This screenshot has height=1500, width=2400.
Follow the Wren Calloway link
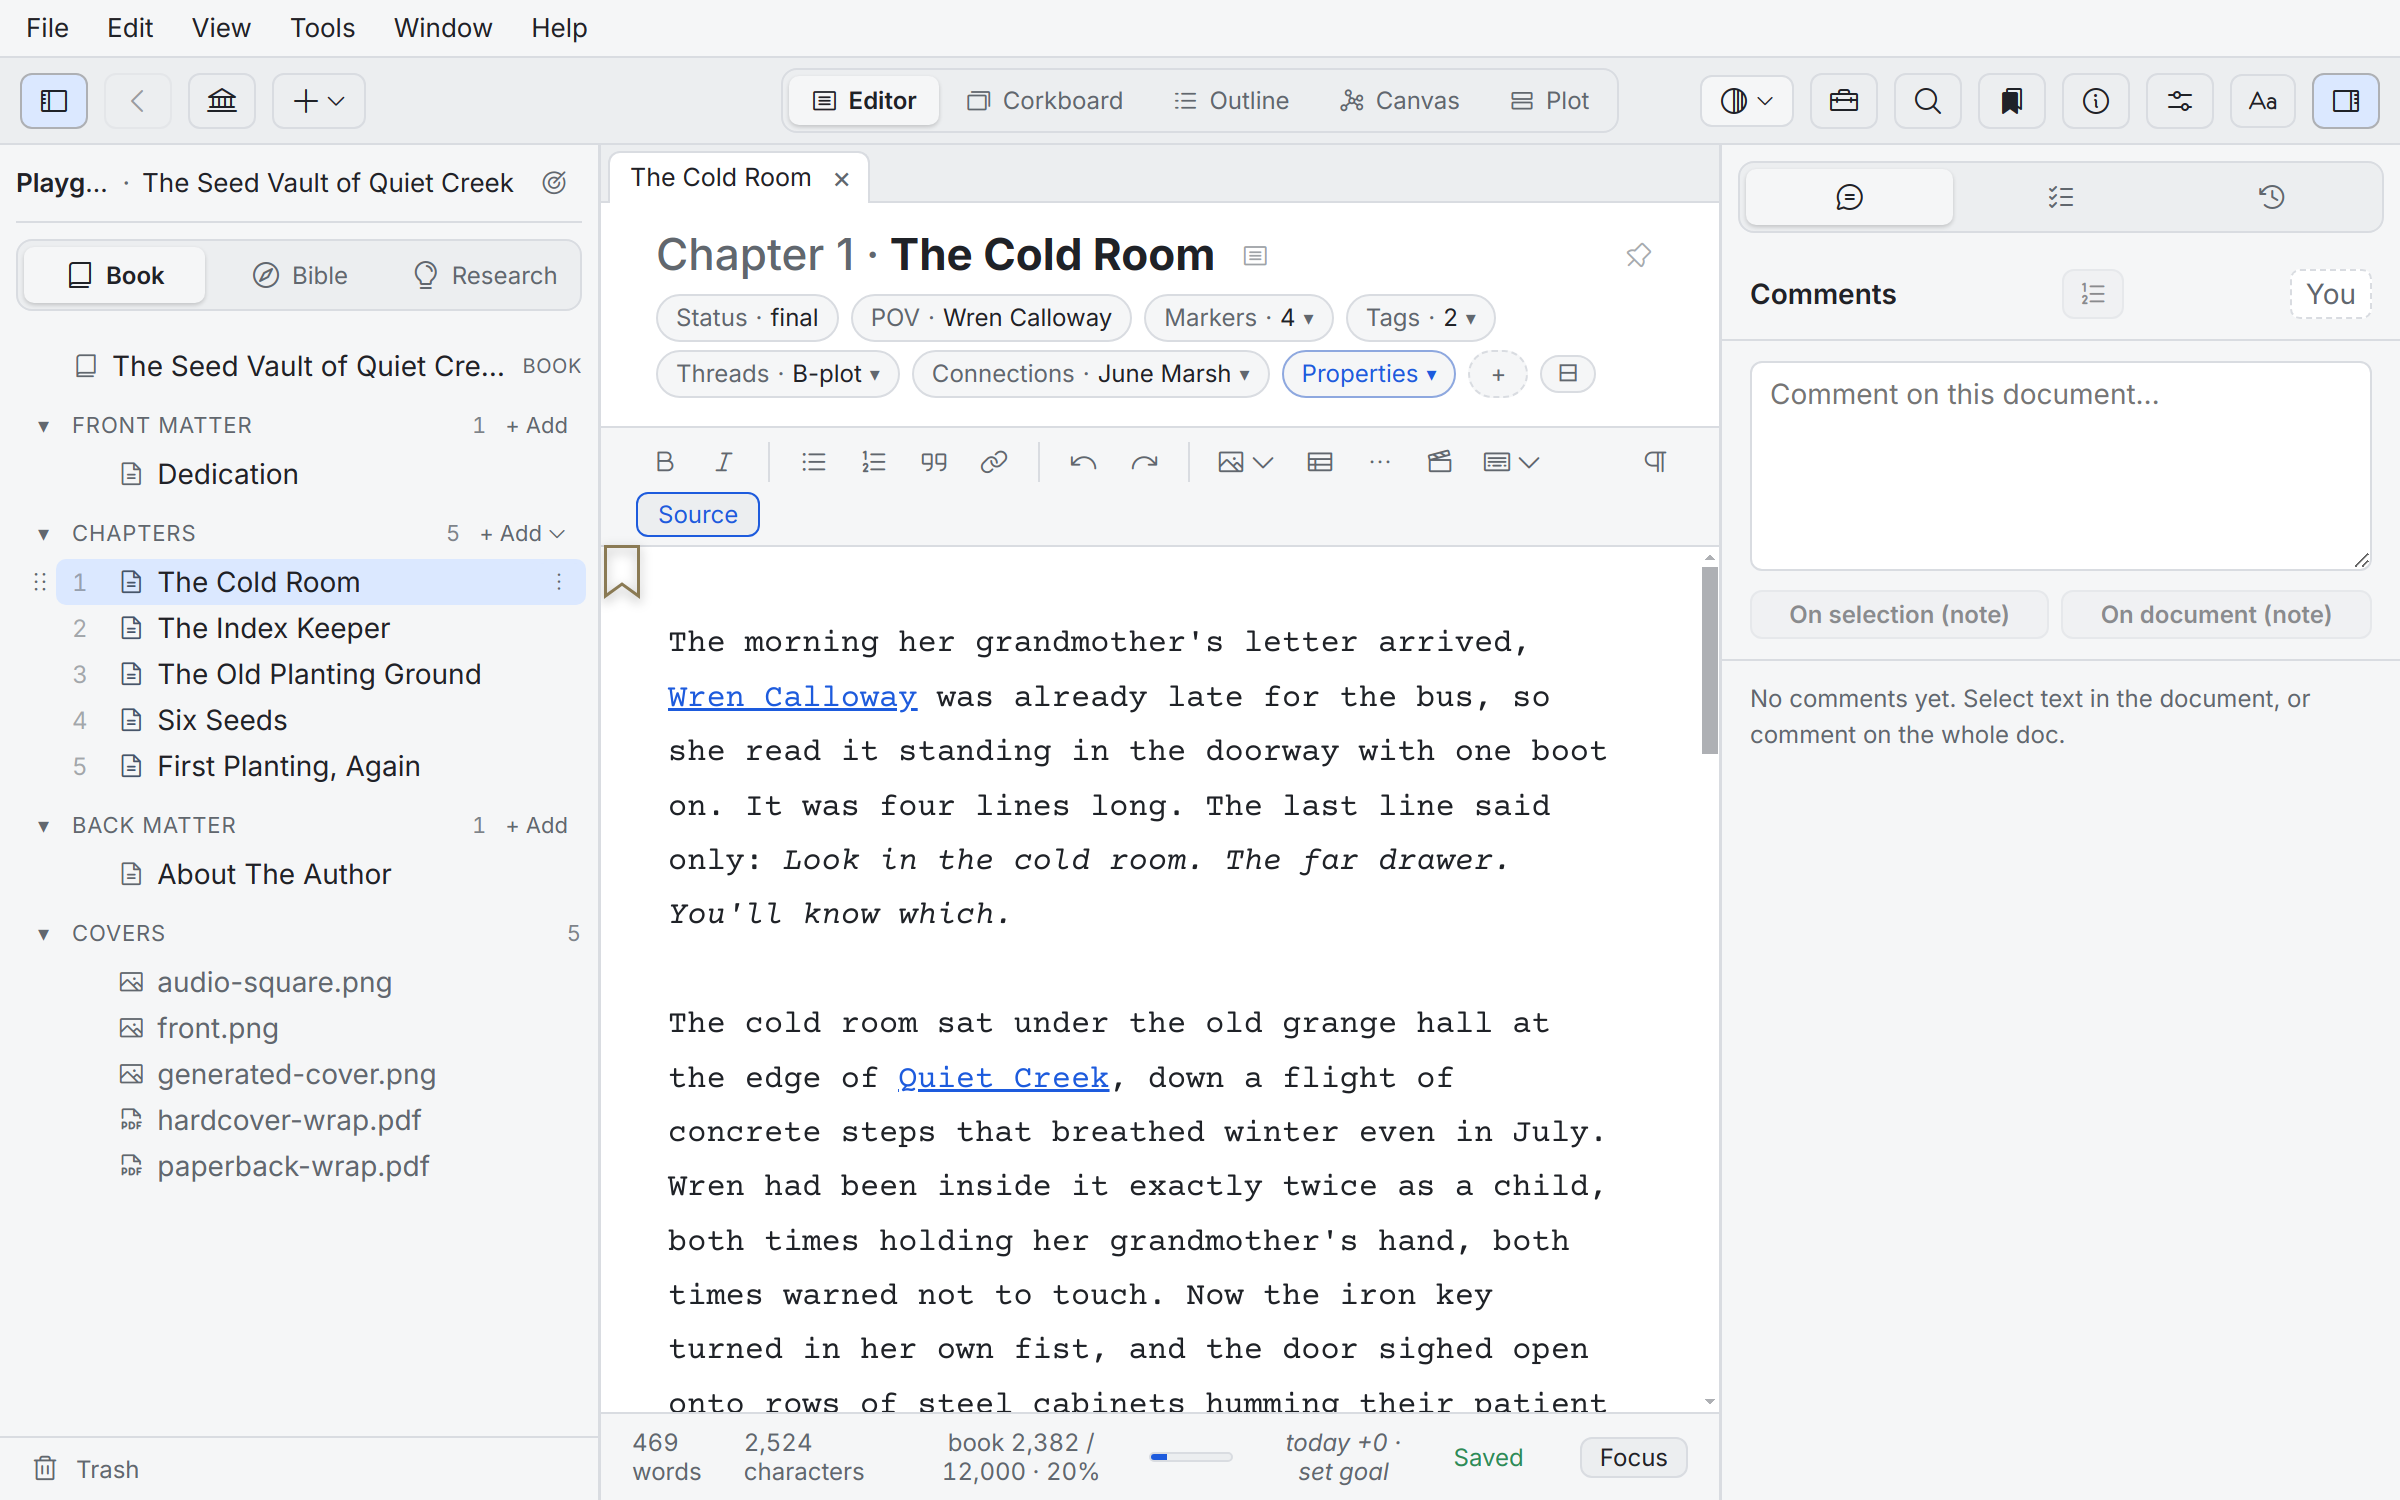[792, 696]
